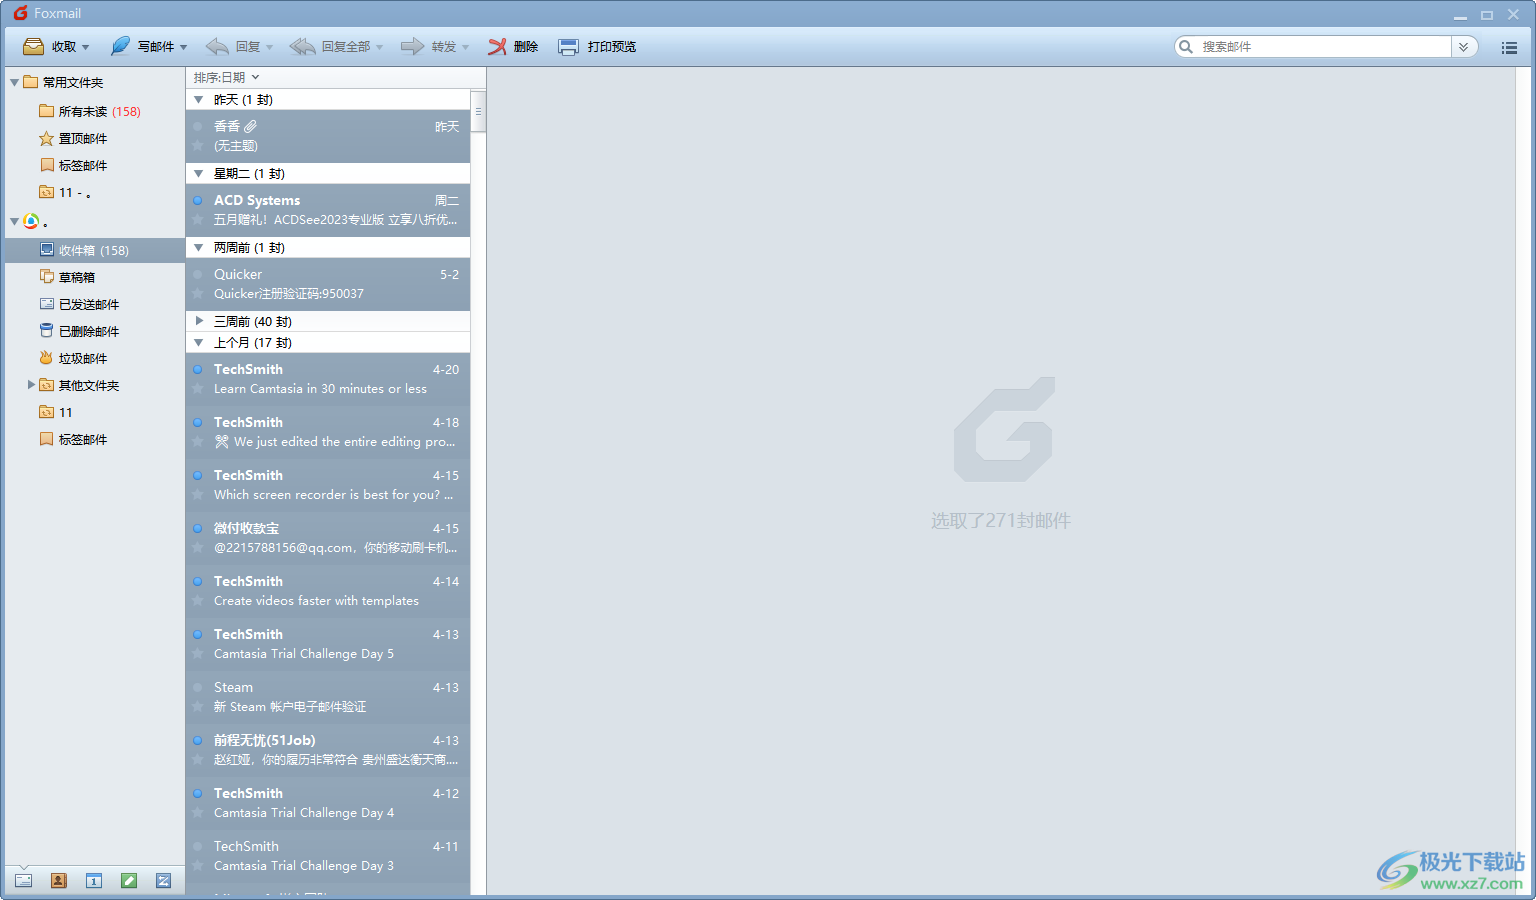This screenshot has width=1536, height=900.
Task: Switch to Calendar view icon in bottom bar
Action: [93, 881]
